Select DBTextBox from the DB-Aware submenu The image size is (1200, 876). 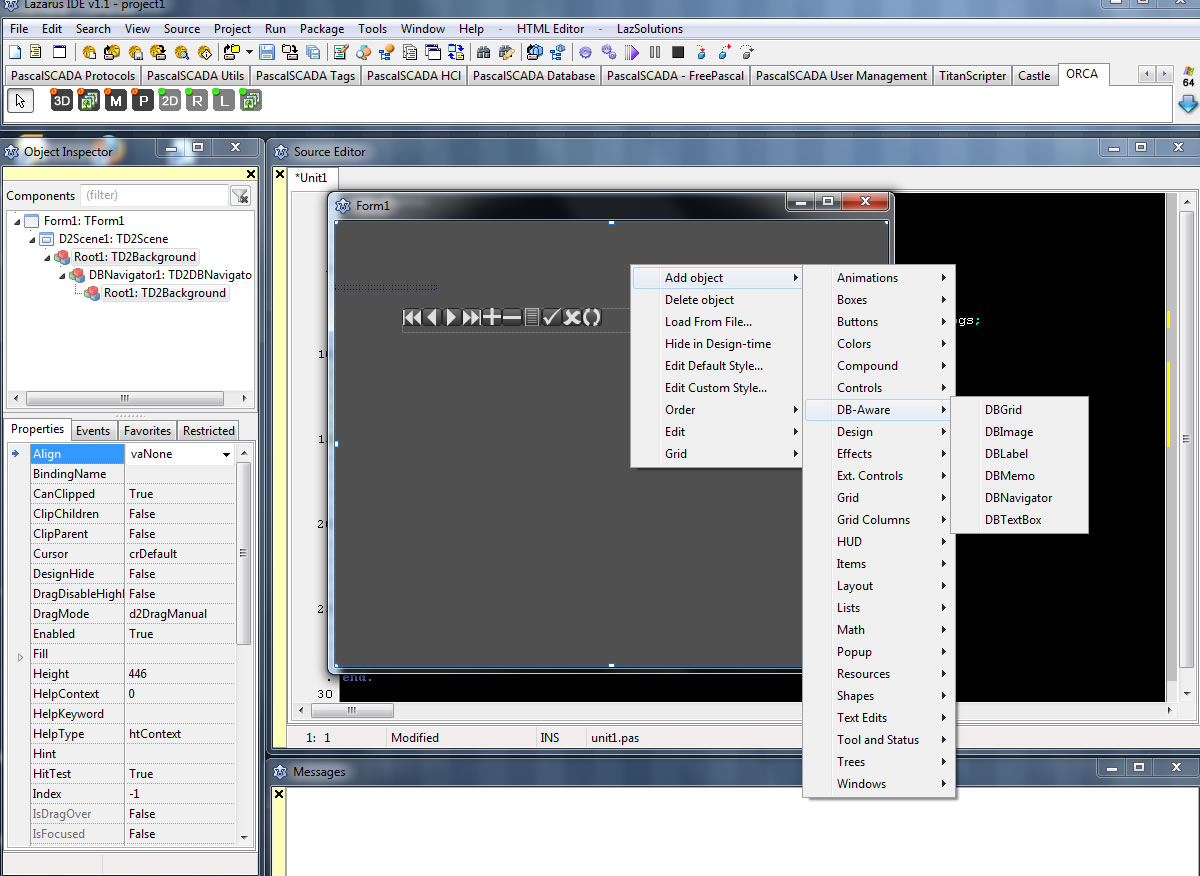(1019, 520)
